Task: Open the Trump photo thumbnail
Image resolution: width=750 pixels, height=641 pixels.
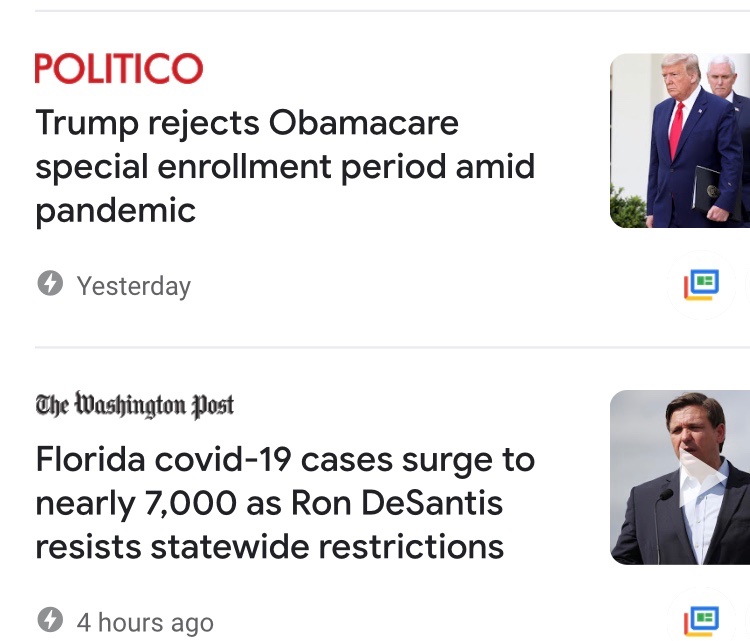Action: click(680, 140)
